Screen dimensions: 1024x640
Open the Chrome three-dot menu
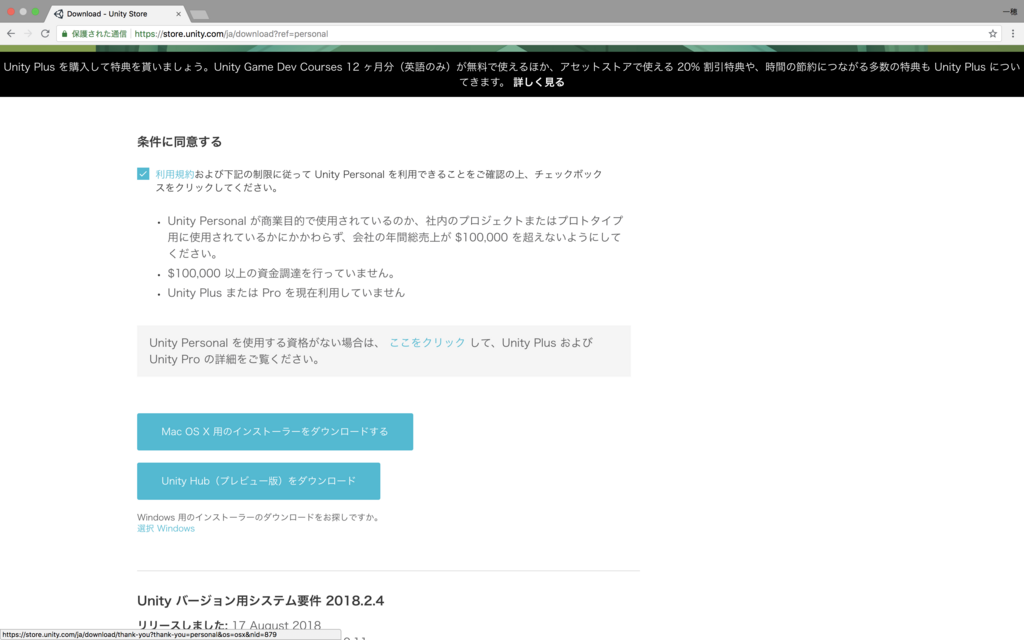tap(1013, 33)
